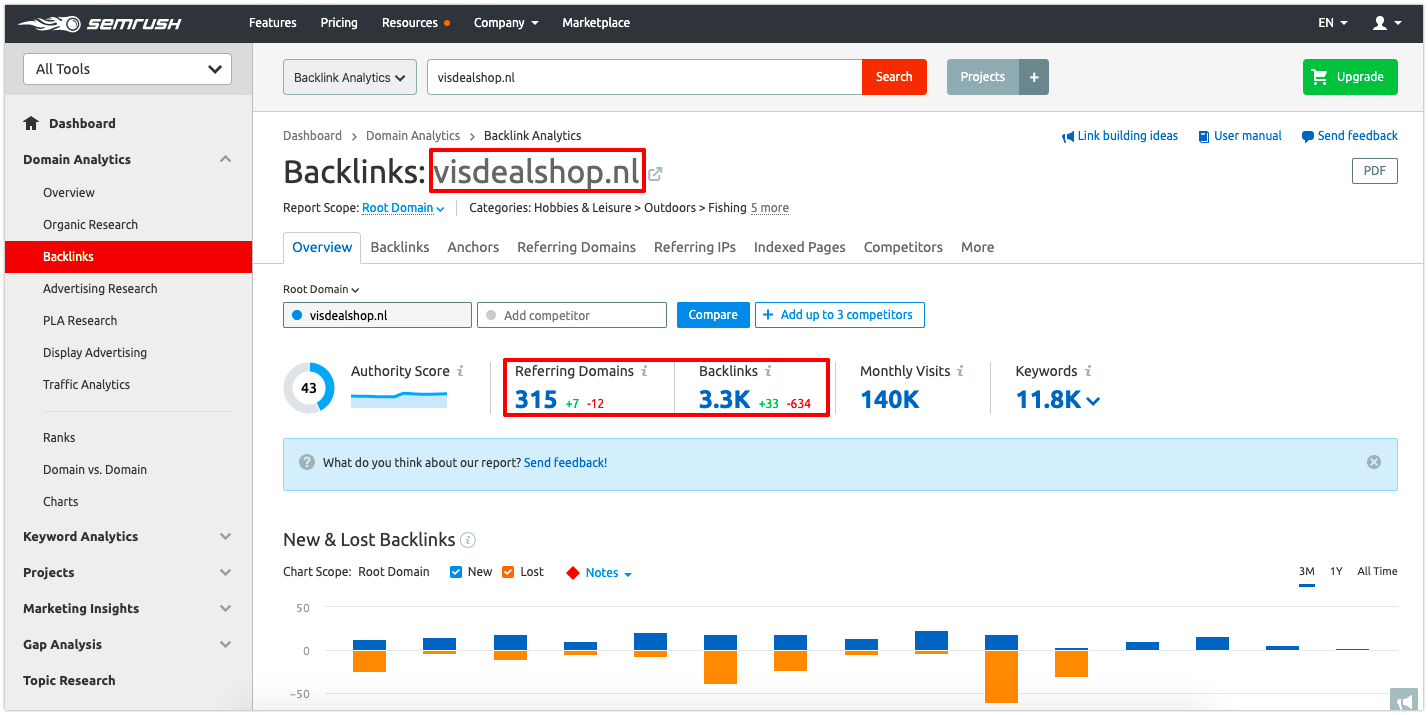Open Backlink Analytics tool selector dropdown
This screenshot has height=715, width=1428.
[349, 77]
